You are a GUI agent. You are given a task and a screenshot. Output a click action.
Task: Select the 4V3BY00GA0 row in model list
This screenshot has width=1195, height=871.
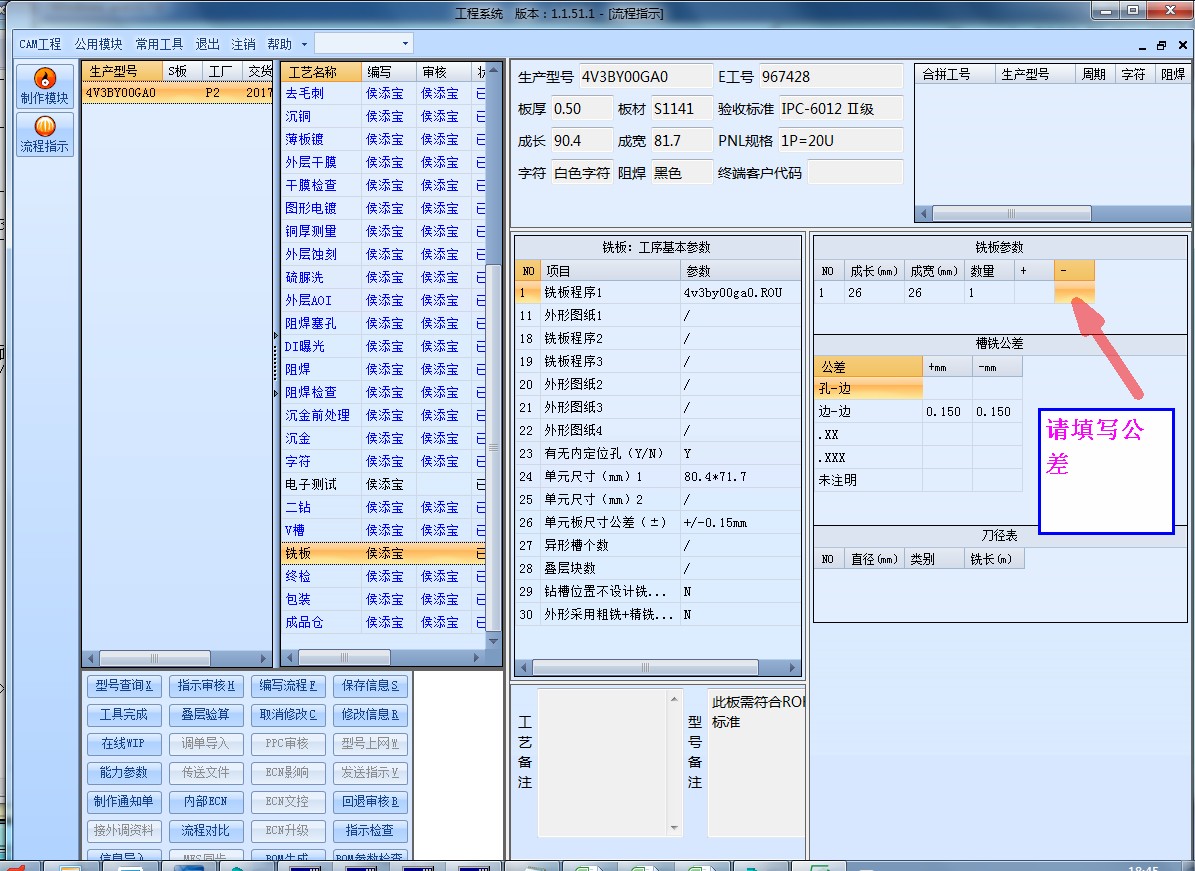177,93
